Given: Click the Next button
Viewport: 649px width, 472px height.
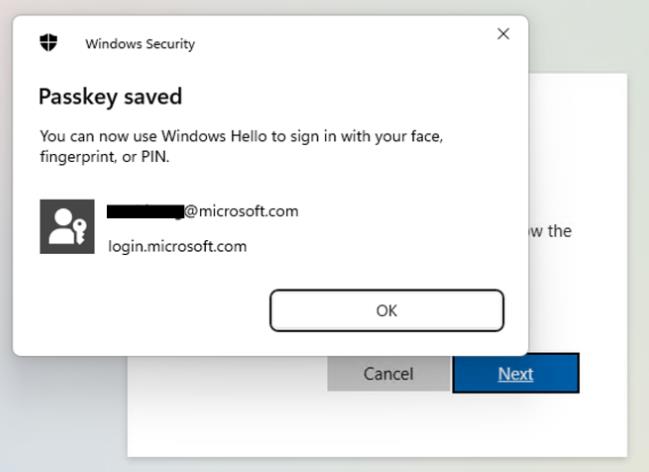Looking at the screenshot, I should click(515, 374).
